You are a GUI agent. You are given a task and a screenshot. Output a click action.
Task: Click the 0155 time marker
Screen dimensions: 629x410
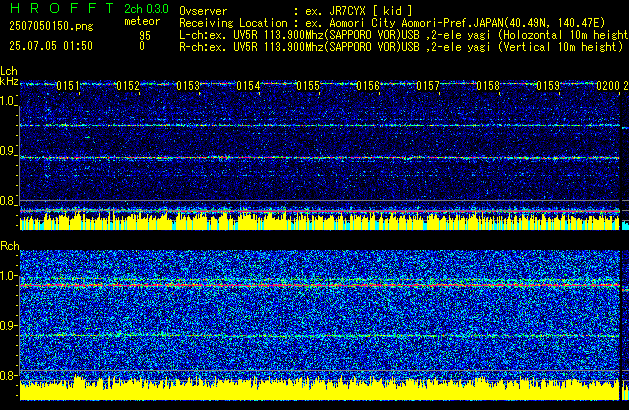308,86
